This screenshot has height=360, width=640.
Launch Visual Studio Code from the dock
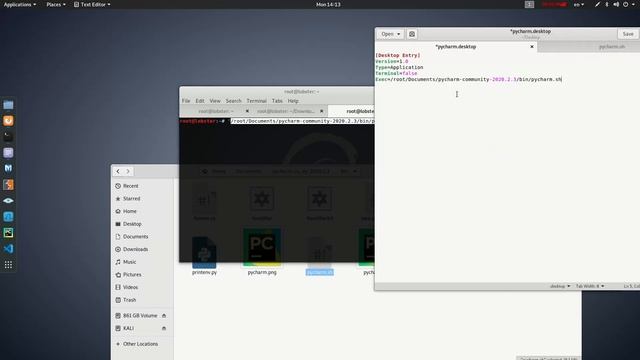tap(8, 249)
